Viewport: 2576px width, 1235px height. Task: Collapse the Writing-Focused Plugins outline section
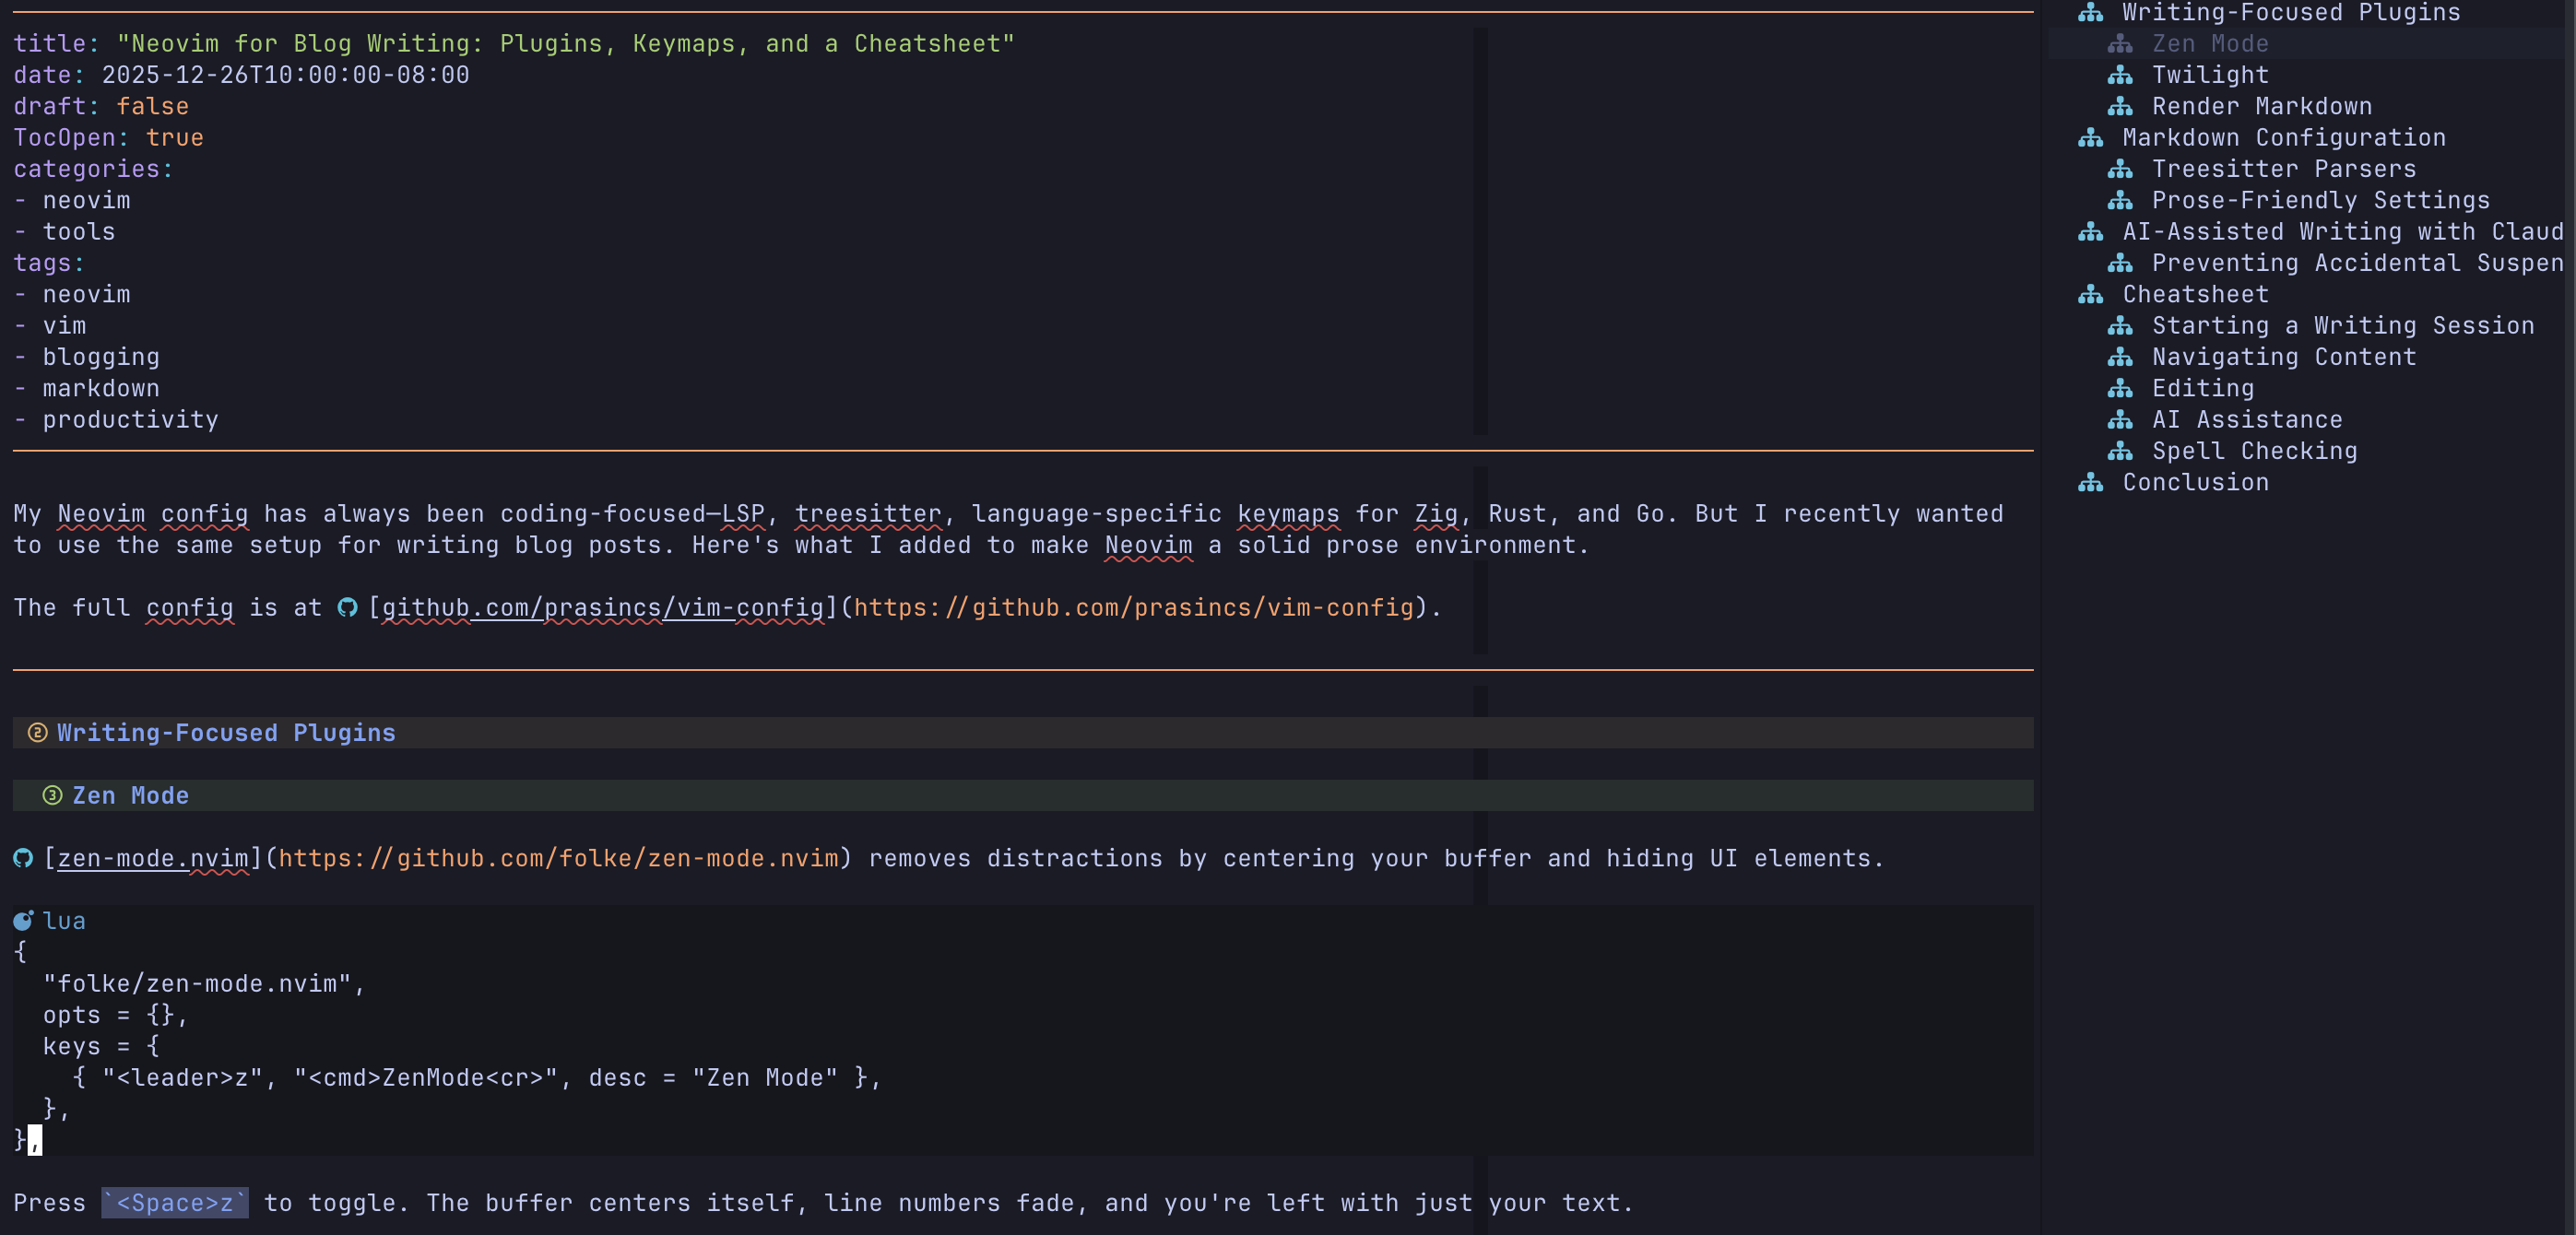(2092, 12)
